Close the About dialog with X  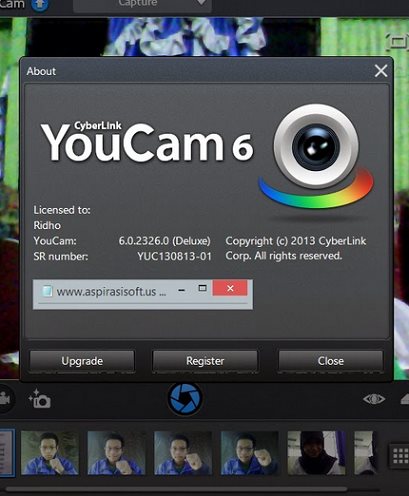(x=381, y=71)
